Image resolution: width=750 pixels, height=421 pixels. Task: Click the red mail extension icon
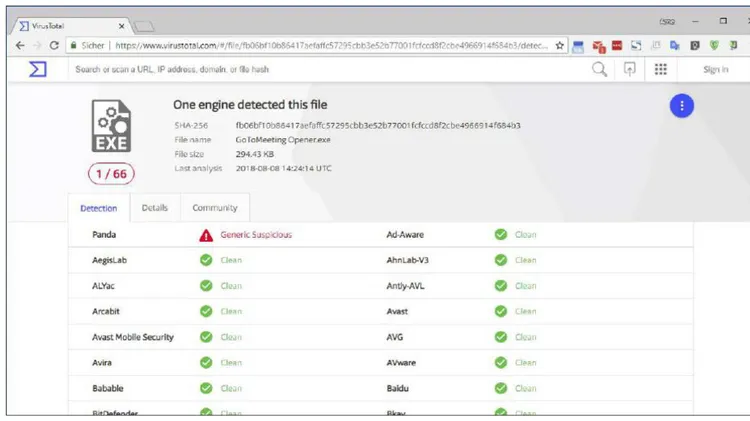599,46
